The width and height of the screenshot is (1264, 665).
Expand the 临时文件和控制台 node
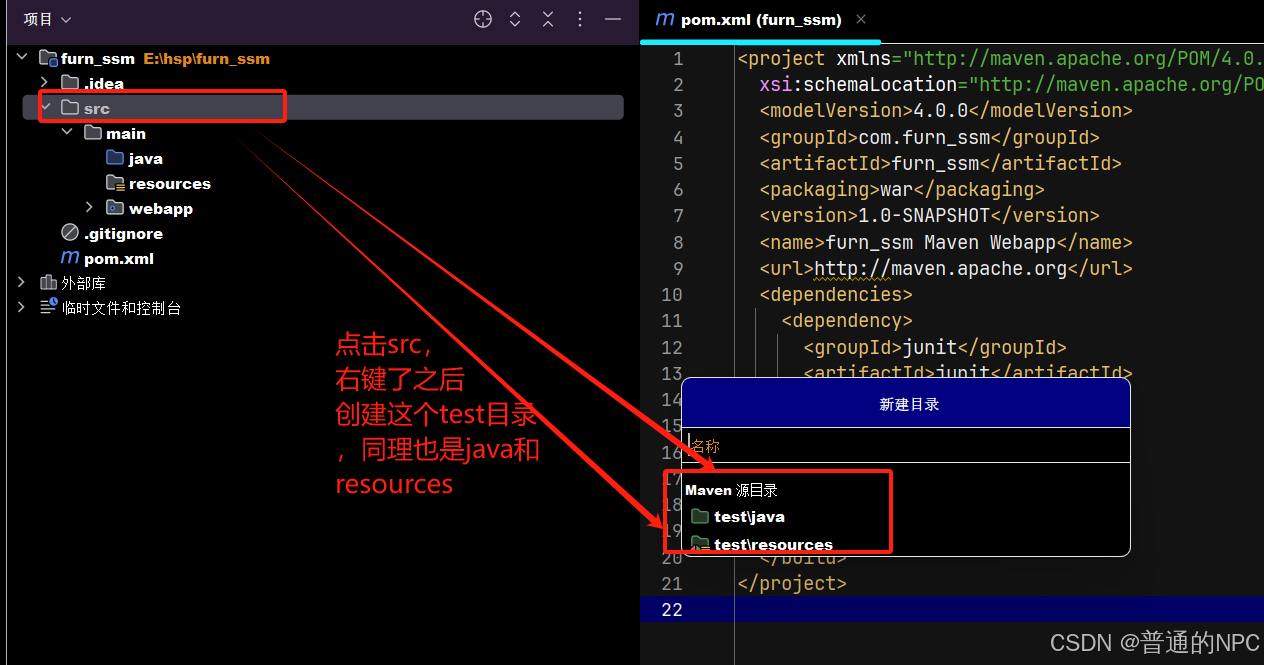coord(22,308)
